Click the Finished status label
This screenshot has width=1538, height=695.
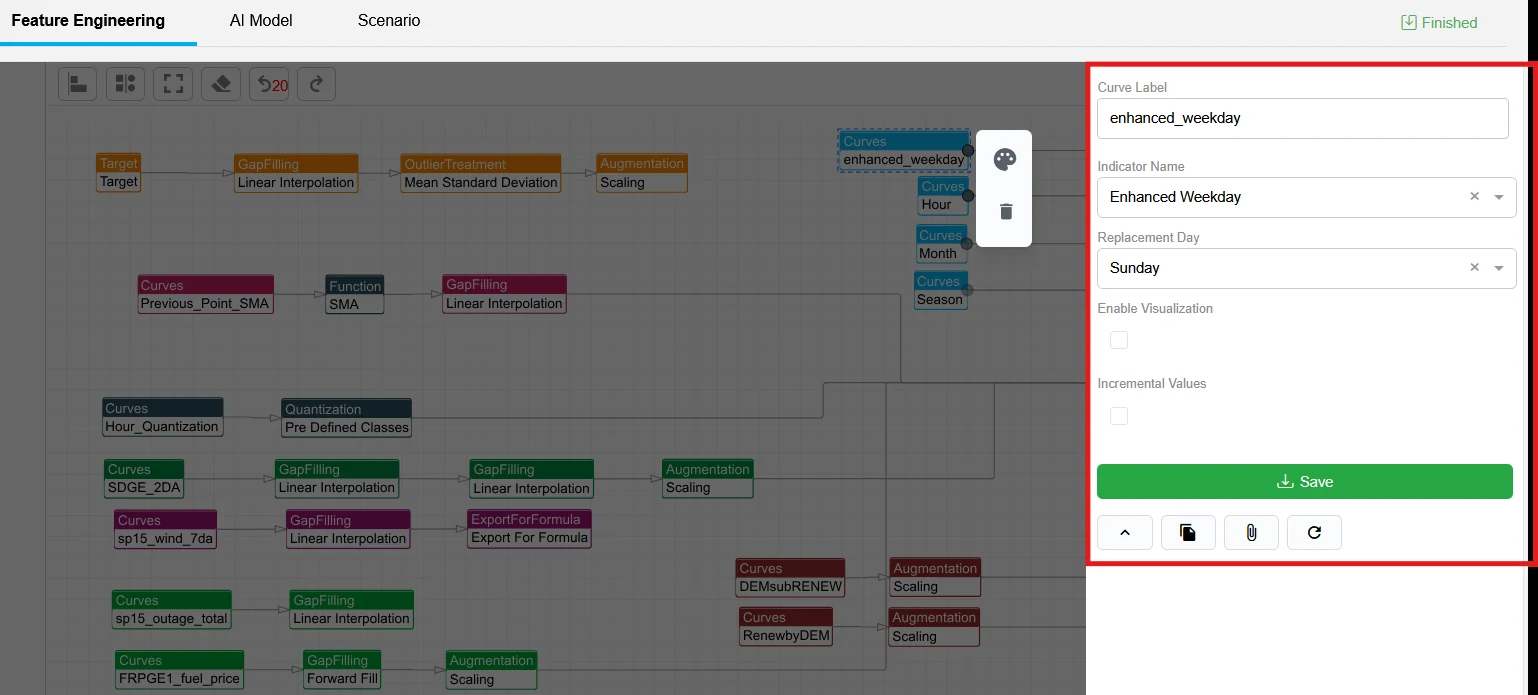(1449, 22)
